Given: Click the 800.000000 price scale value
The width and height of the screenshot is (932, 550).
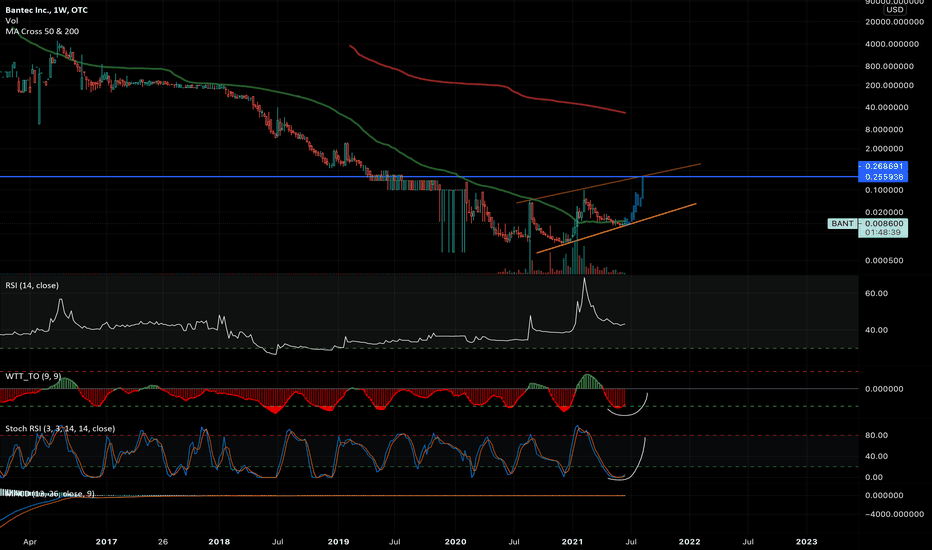Looking at the screenshot, I should (889, 66).
